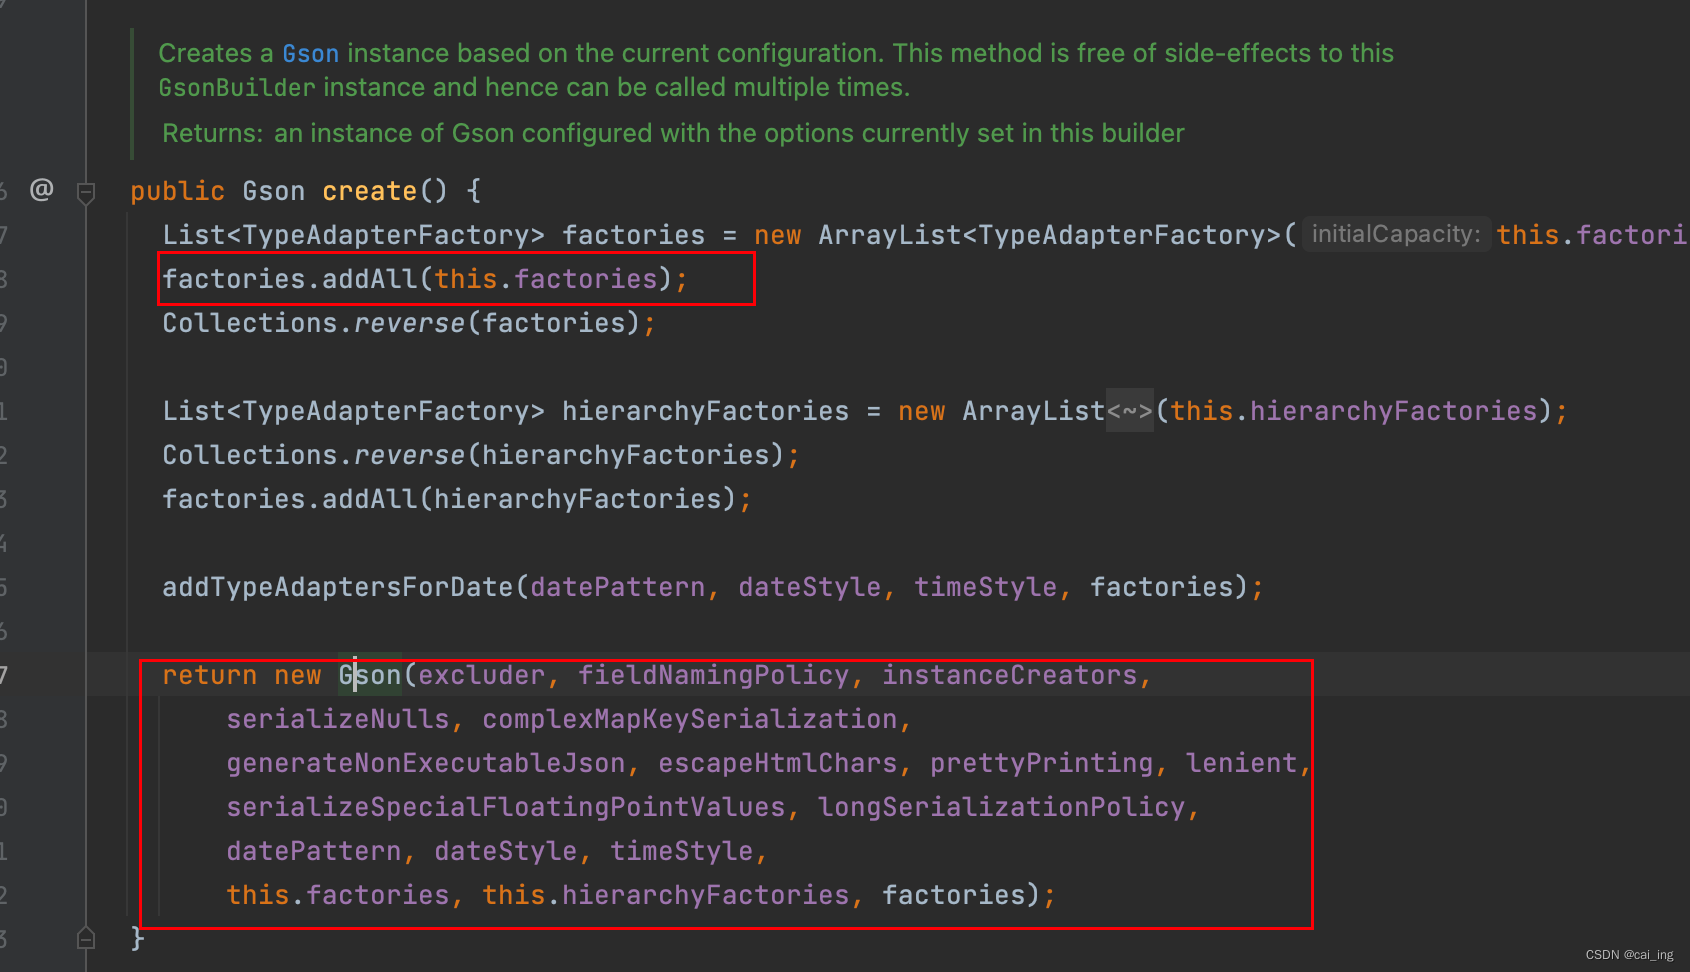Viewport: 1690px width, 972px height.
Task: Click the closing fold marker near the brace
Action: pyautogui.click(x=86, y=938)
